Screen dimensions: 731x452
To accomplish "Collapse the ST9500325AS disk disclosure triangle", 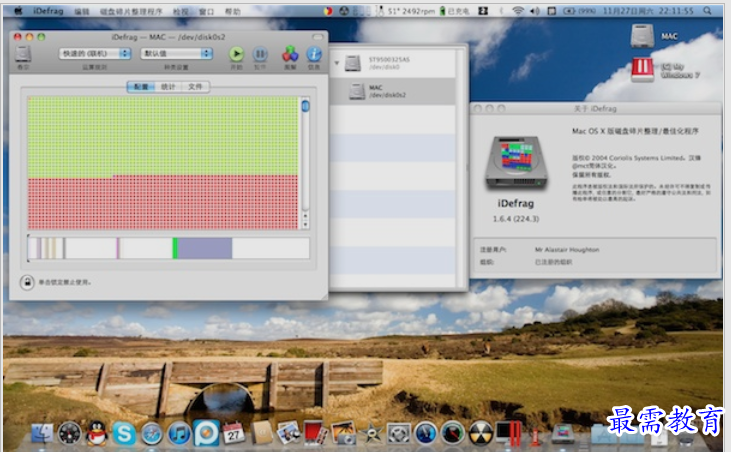I will click(x=337, y=62).
